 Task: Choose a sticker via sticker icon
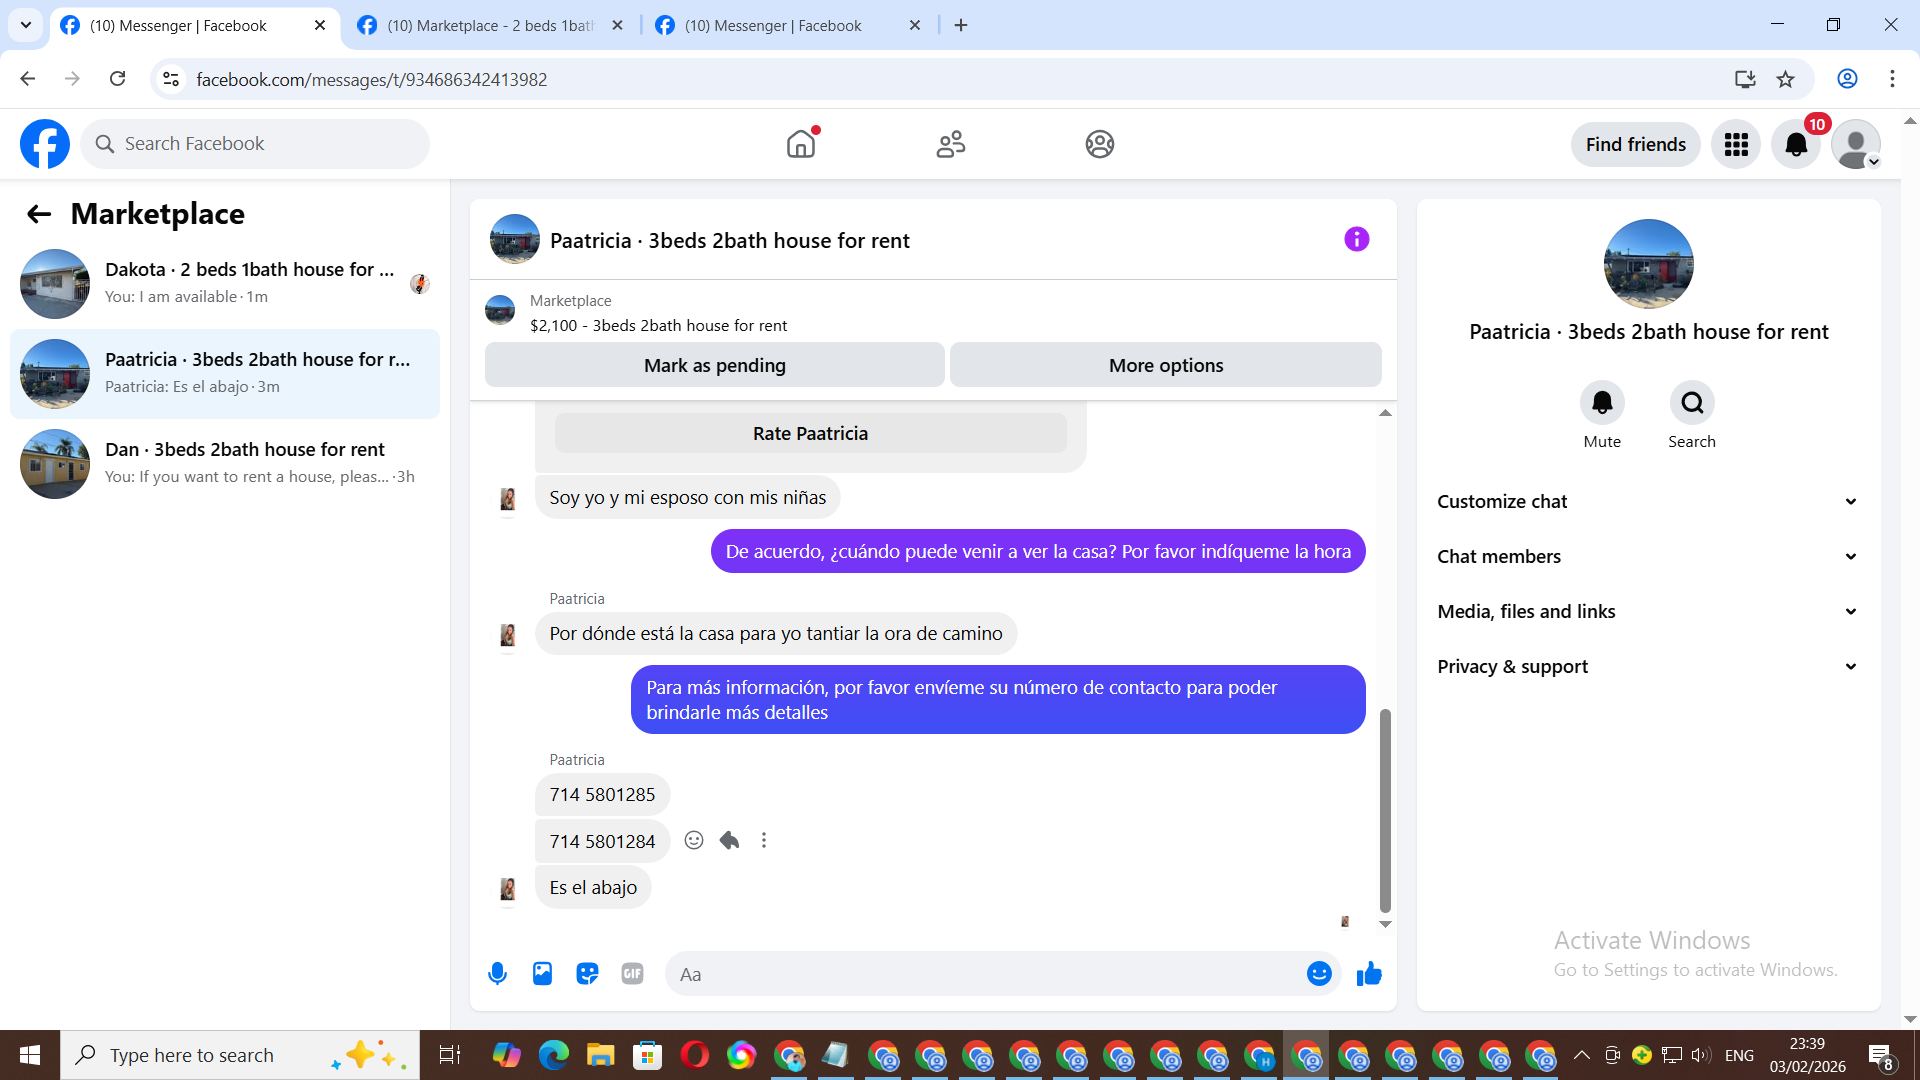587,973
